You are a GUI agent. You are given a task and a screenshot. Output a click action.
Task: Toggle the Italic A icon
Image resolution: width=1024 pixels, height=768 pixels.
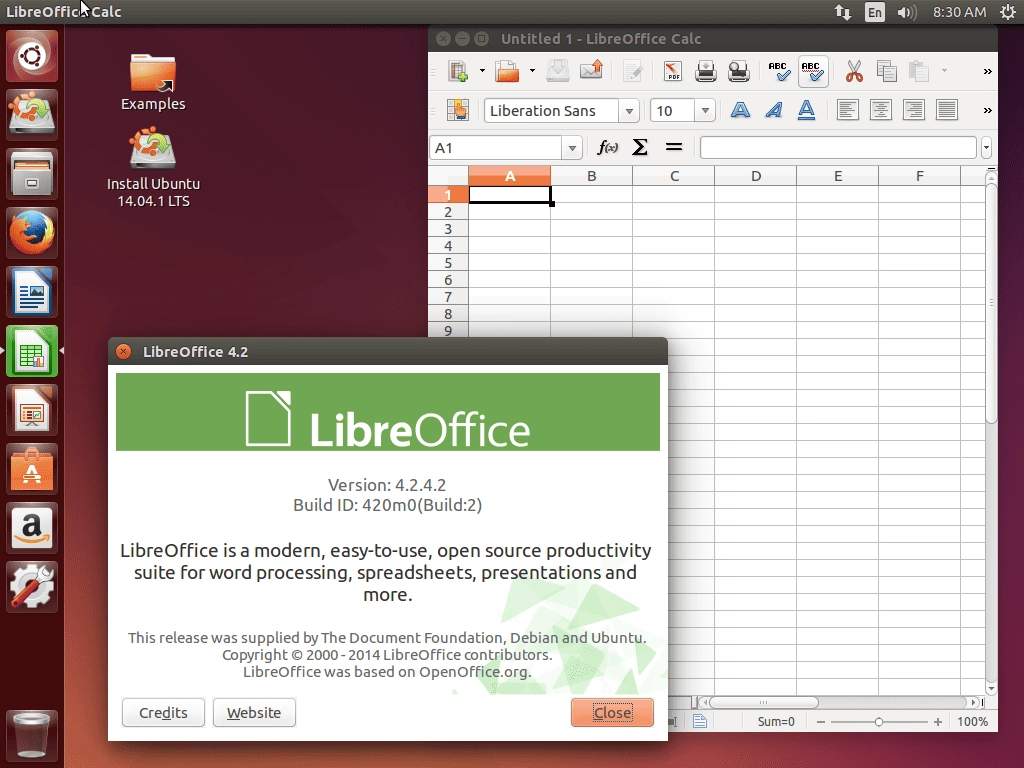773,110
